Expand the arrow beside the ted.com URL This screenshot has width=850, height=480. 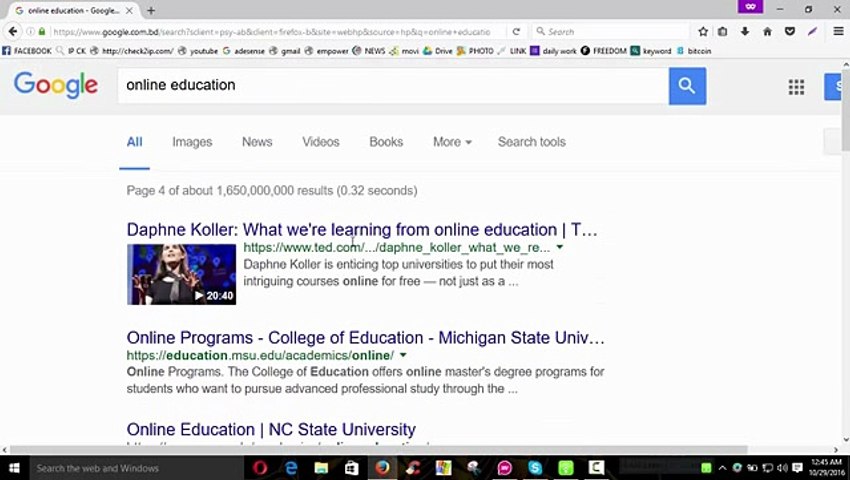click(560, 247)
